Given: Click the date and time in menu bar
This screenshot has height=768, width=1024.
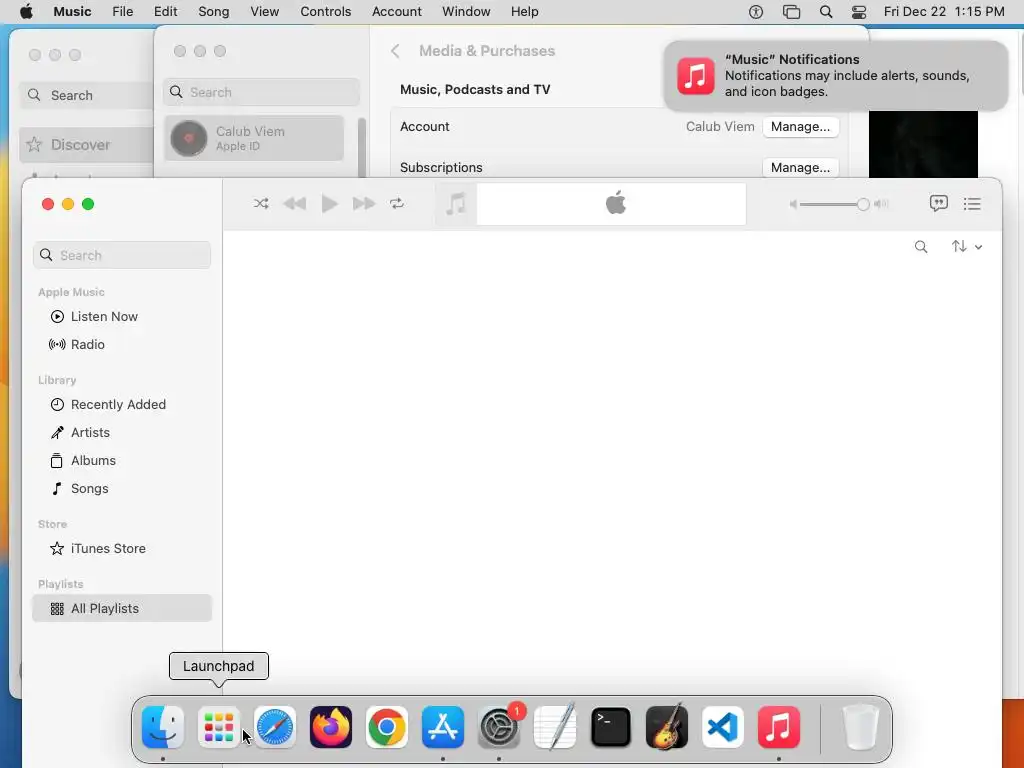Looking at the screenshot, I should [944, 12].
